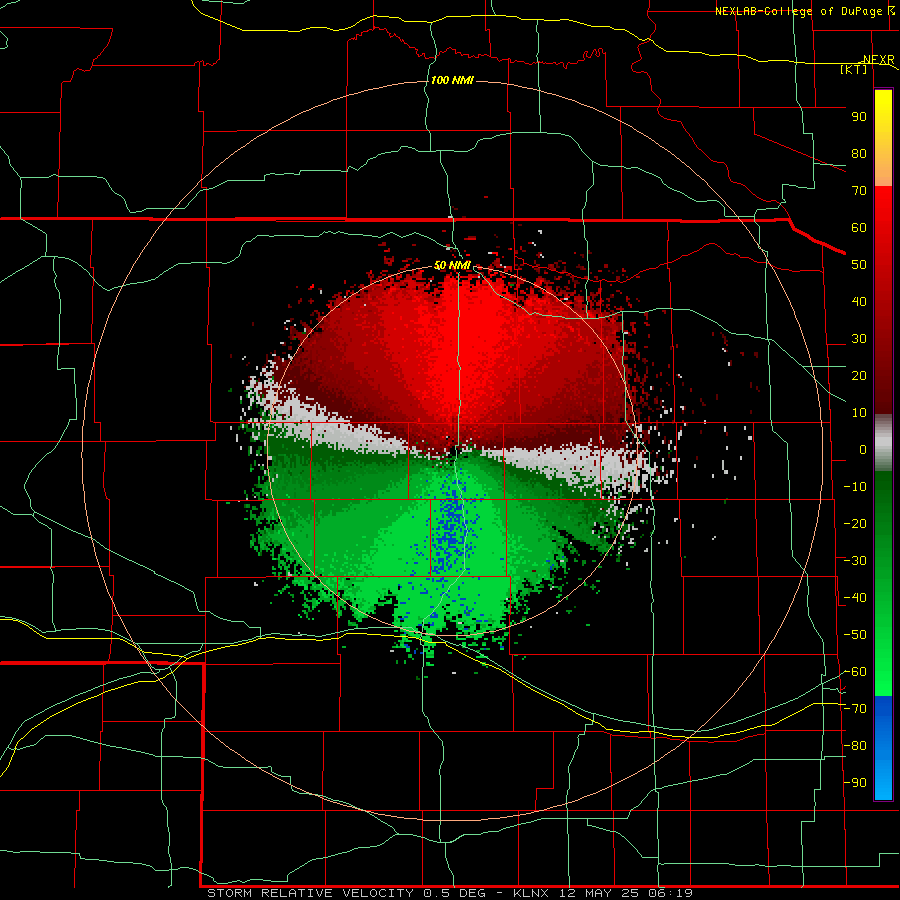
Task: Click the "-40" legend value
Action: point(855,598)
